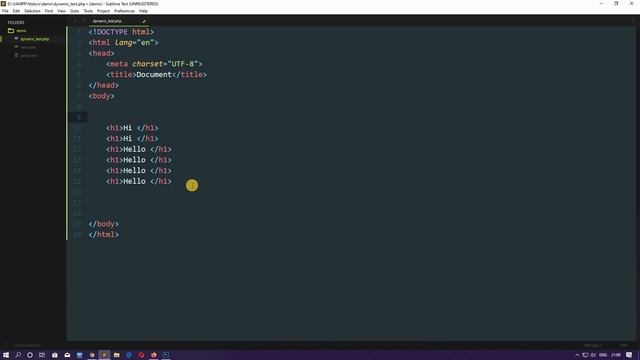Open Windows taskbar search

(x=18, y=355)
